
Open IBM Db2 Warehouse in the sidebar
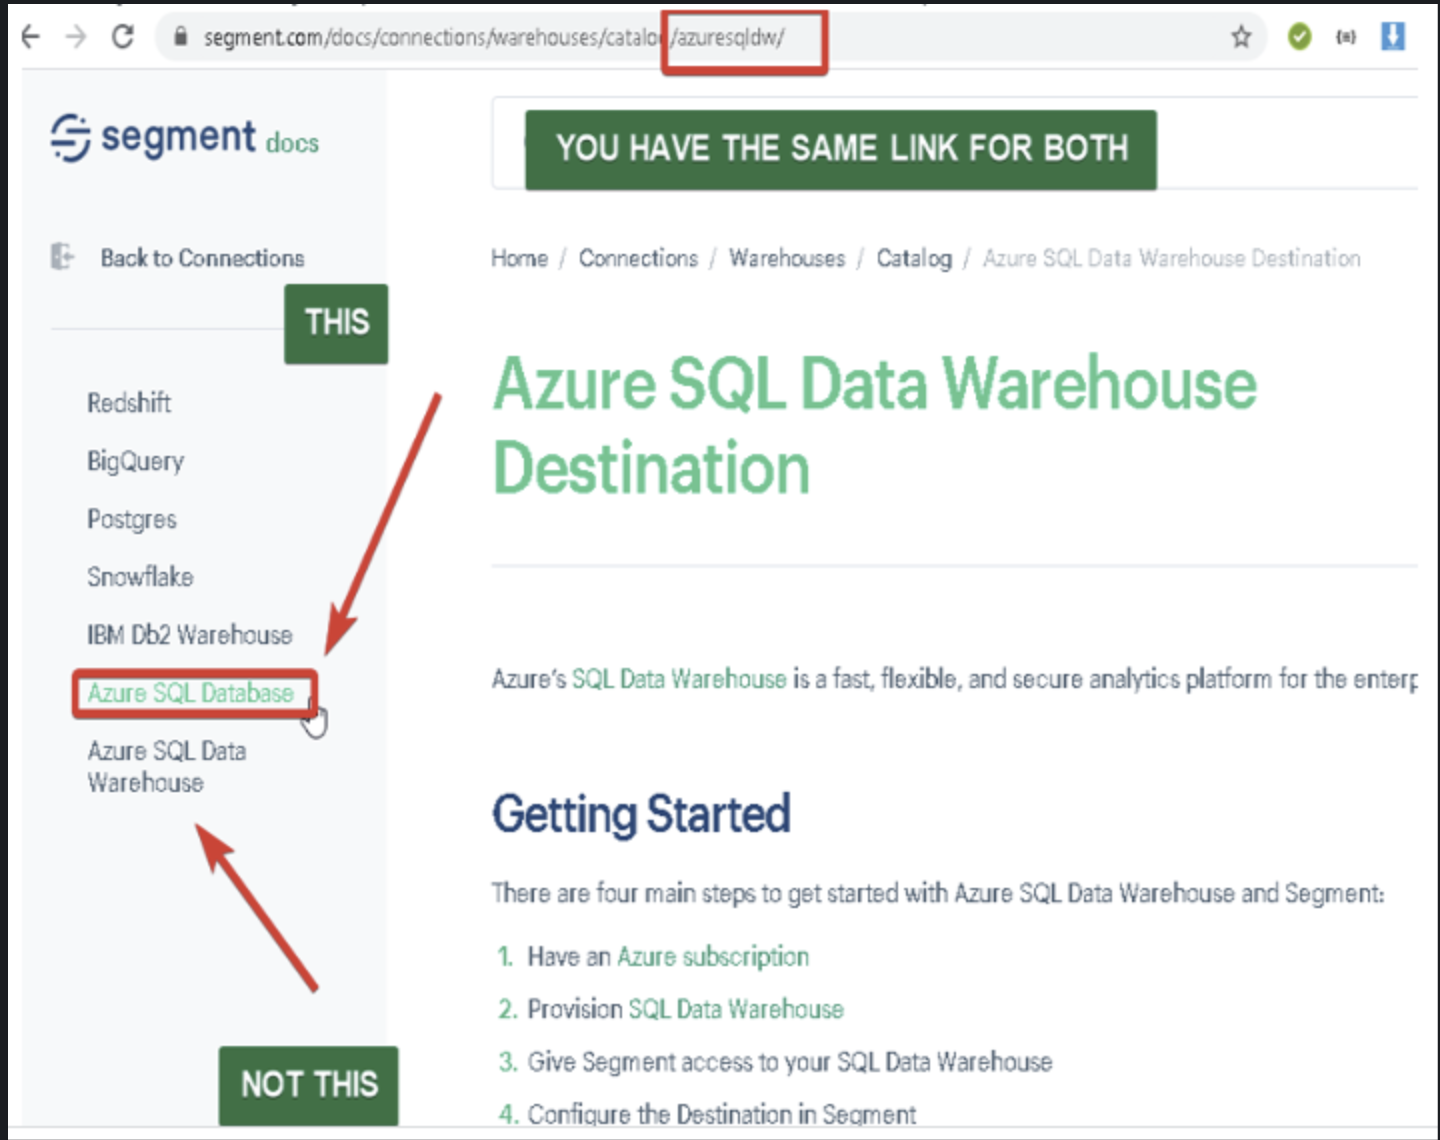tap(189, 635)
